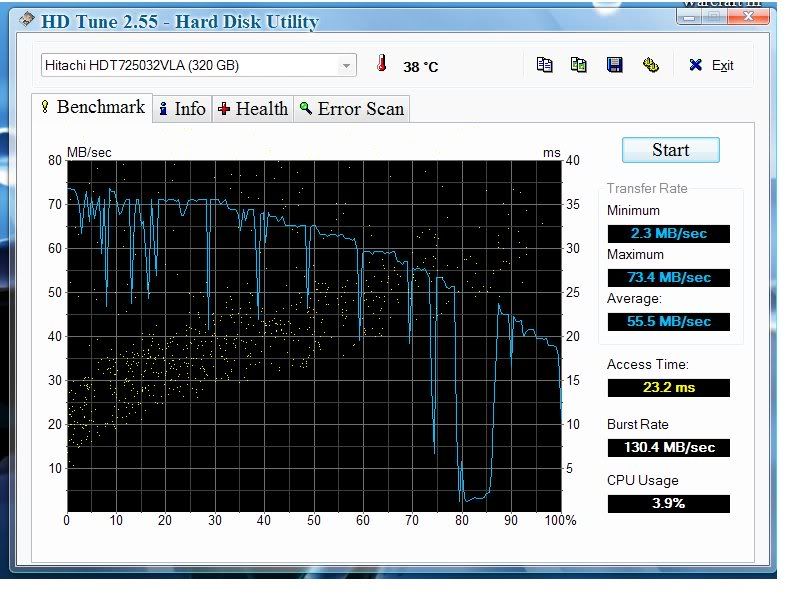Click the Burst Rate label

[638, 424]
